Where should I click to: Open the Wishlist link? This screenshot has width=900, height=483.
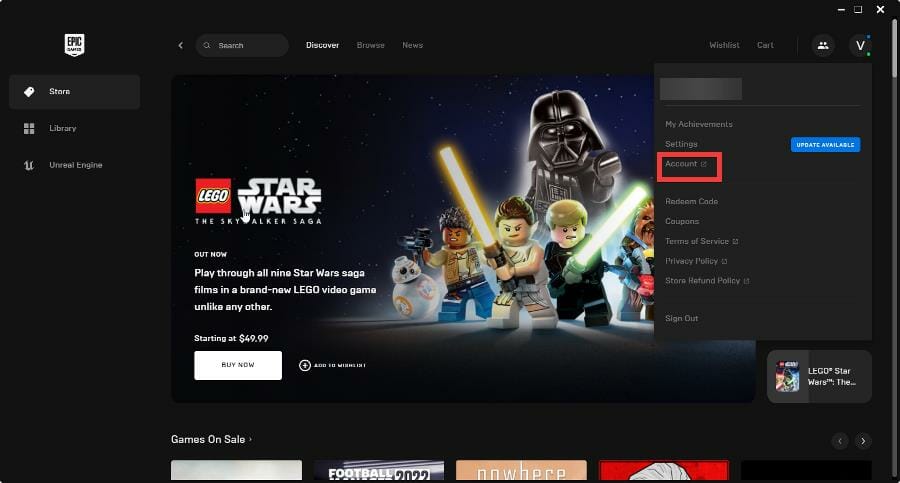(x=724, y=45)
